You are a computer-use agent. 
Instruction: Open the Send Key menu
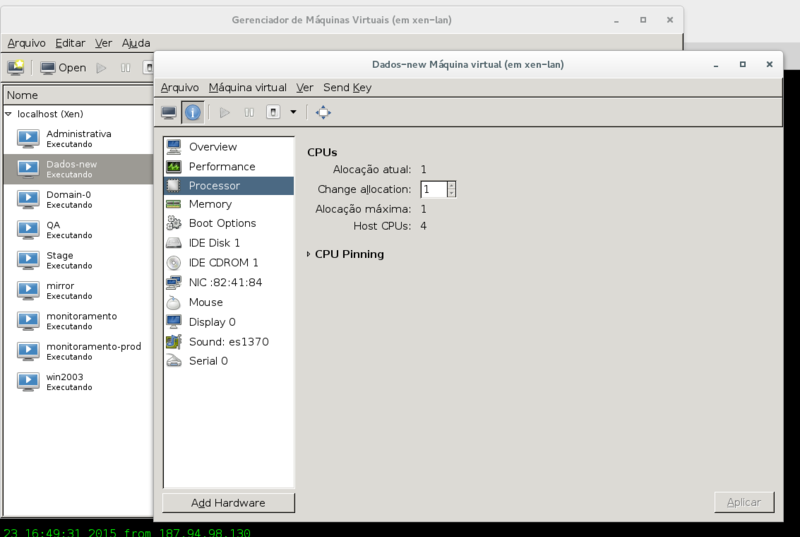click(347, 88)
